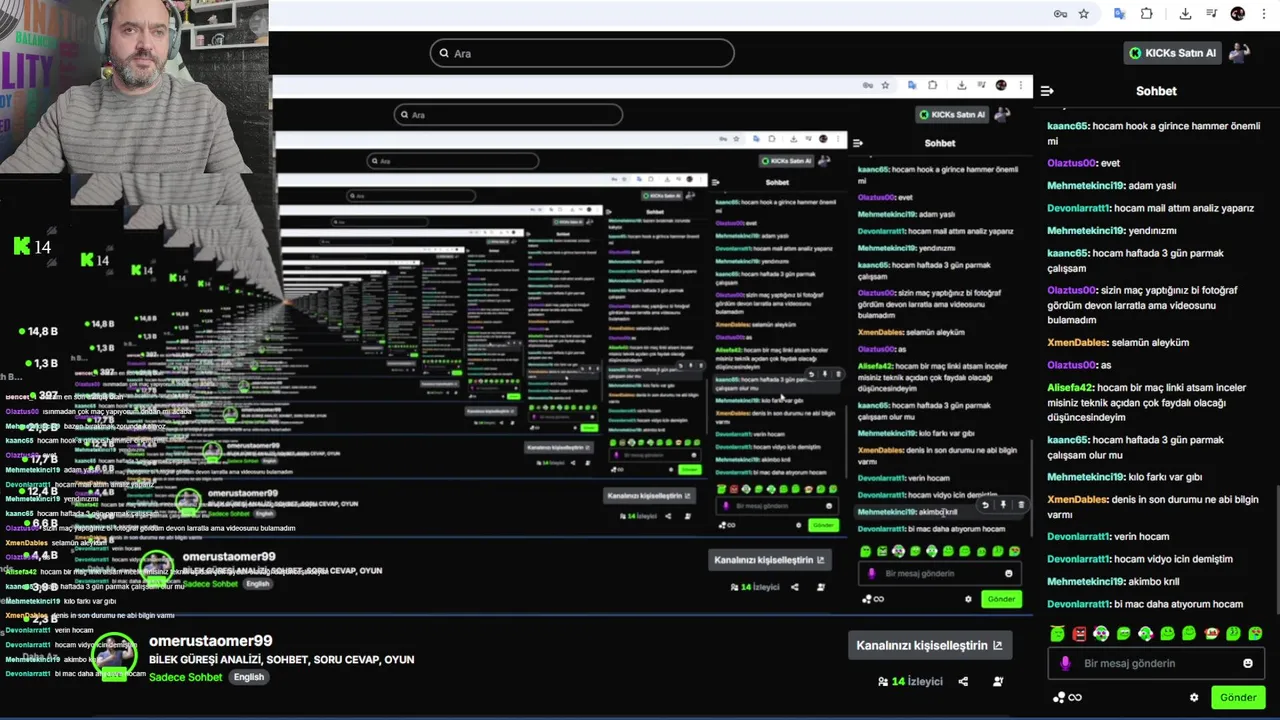Viewport: 1280px width, 720px height.
Task: Click the largest '14 İzleyici' viewer count
Action: [910, 681]
